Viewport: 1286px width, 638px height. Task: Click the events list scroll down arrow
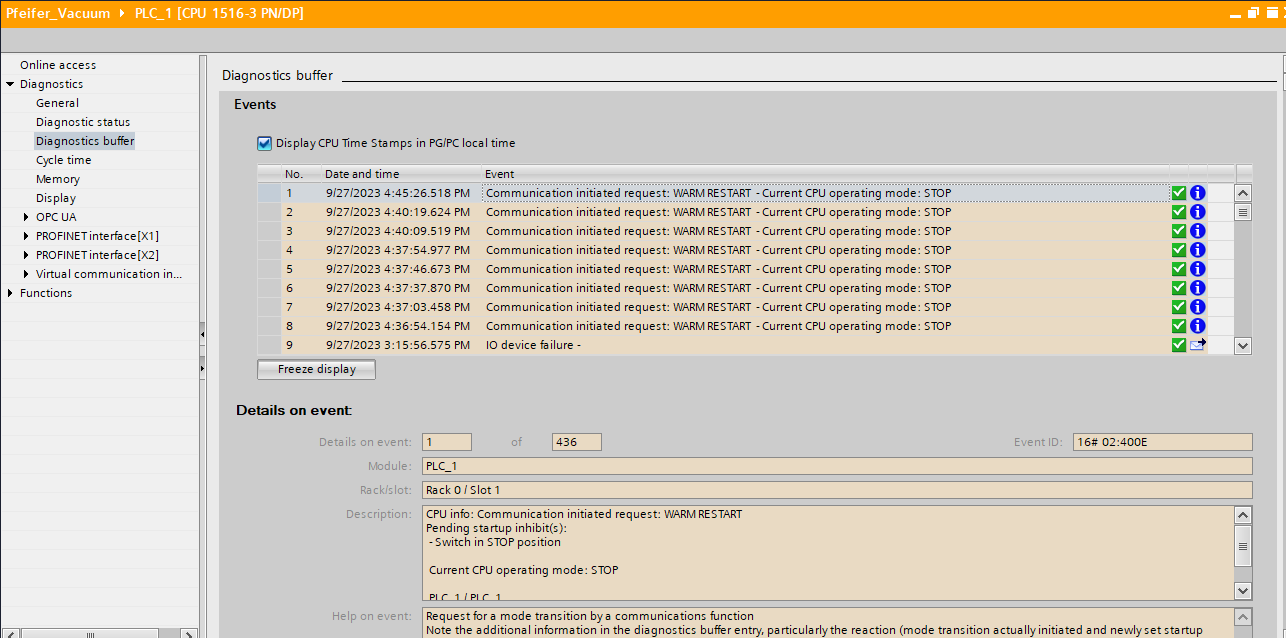[x=1243, y=345]
